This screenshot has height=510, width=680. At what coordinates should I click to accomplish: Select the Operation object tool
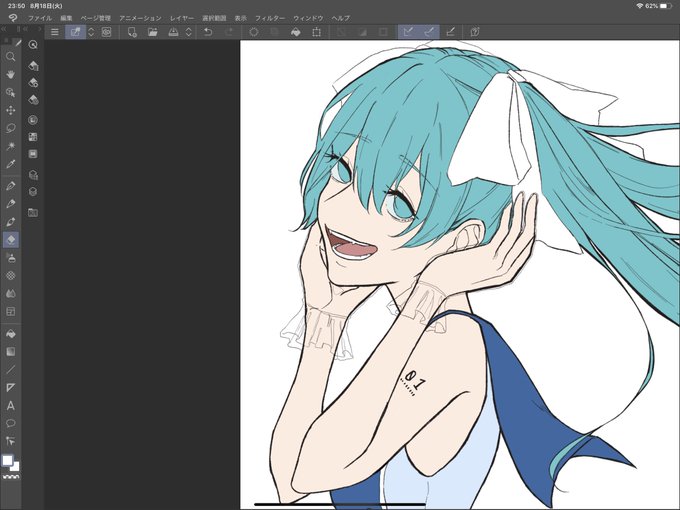click(x=11, y=92)
